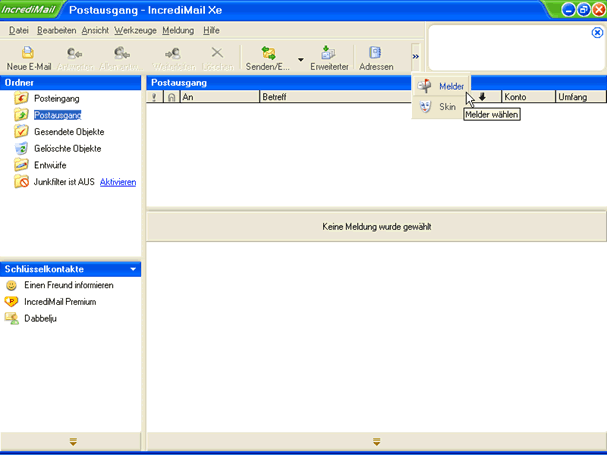The width and height of the screenshot is (608, 456).
Task: Open the Ansicht menu
Action: point(95,30)
